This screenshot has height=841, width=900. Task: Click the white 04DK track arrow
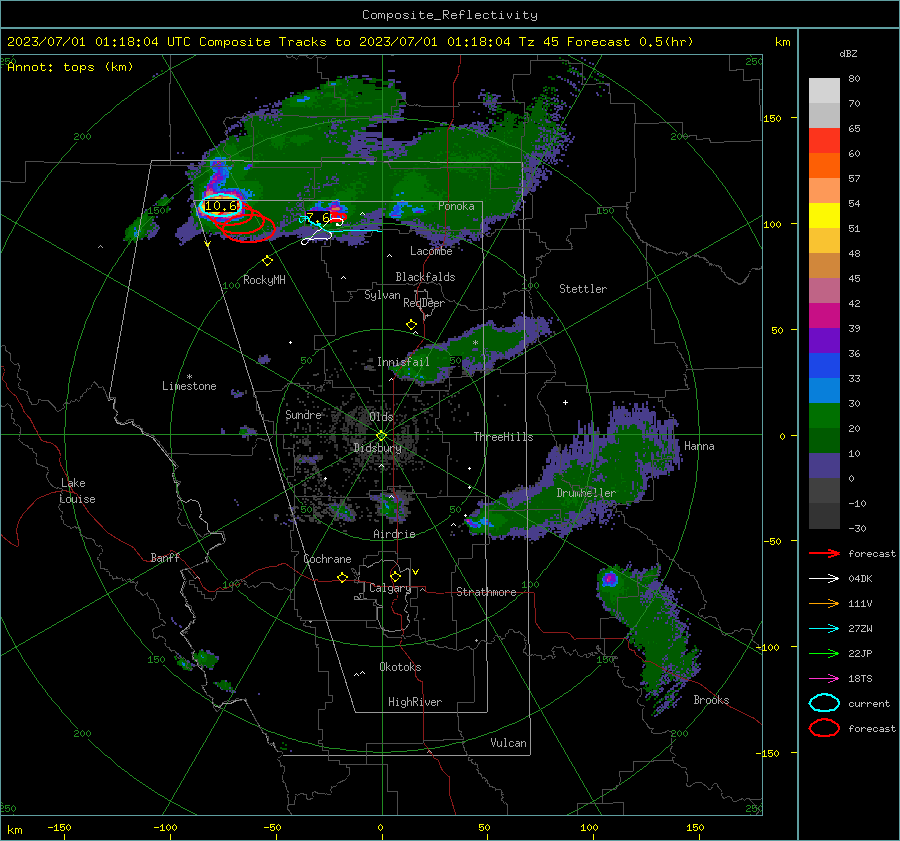824,579
